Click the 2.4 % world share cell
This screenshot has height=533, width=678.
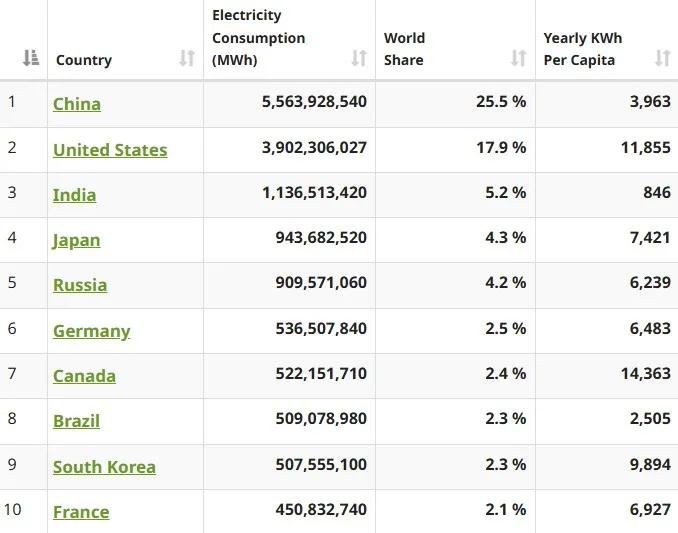(x=505, y=373)
